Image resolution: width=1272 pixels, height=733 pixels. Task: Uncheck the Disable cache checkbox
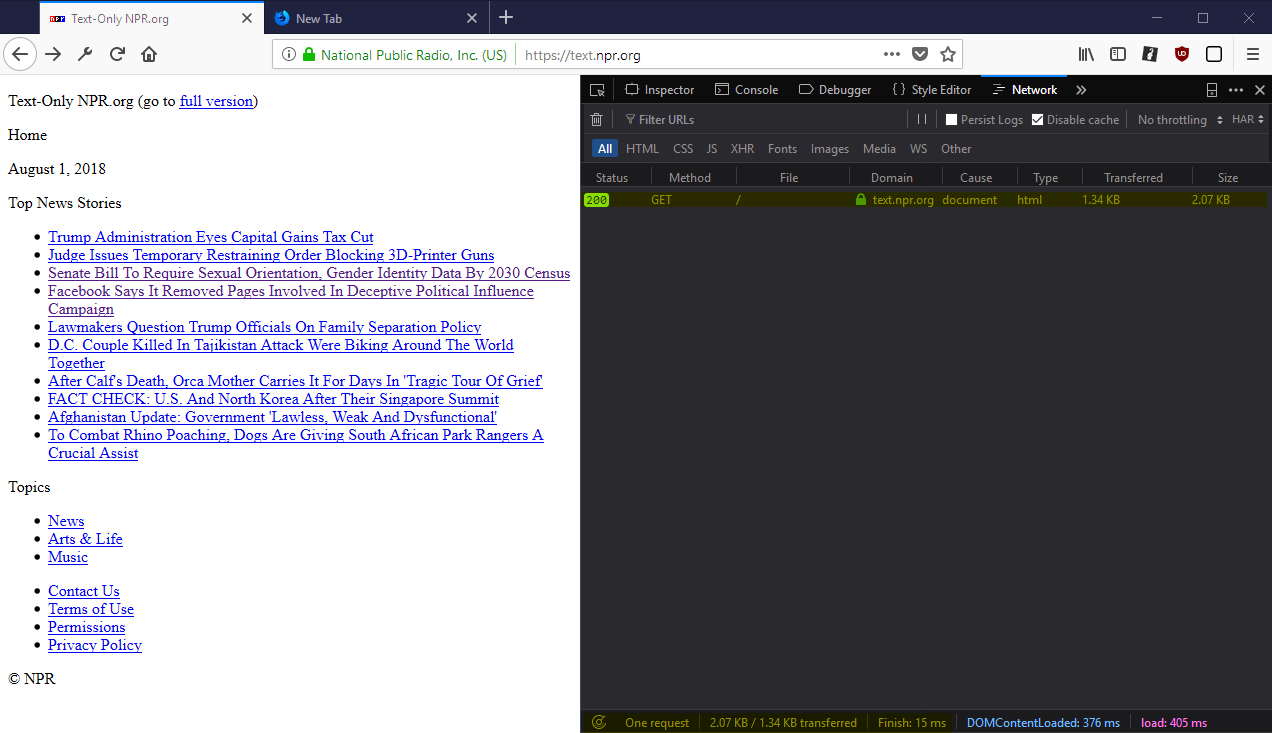pos(1038,120)
